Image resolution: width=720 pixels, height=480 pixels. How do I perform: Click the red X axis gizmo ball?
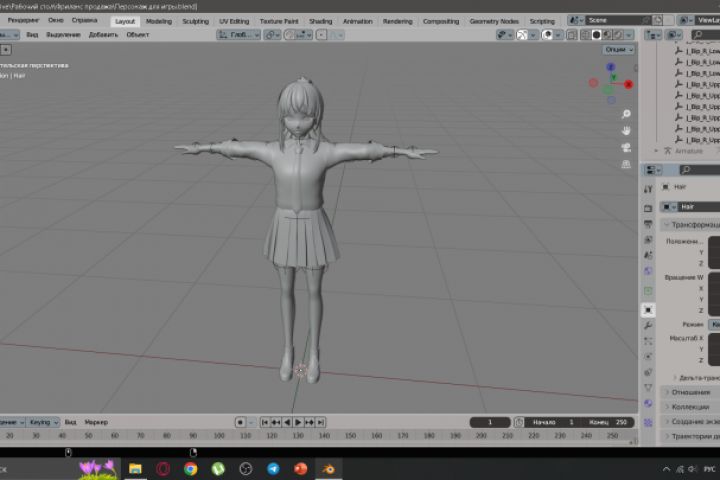pyautogui.click(x=628, y=85)
